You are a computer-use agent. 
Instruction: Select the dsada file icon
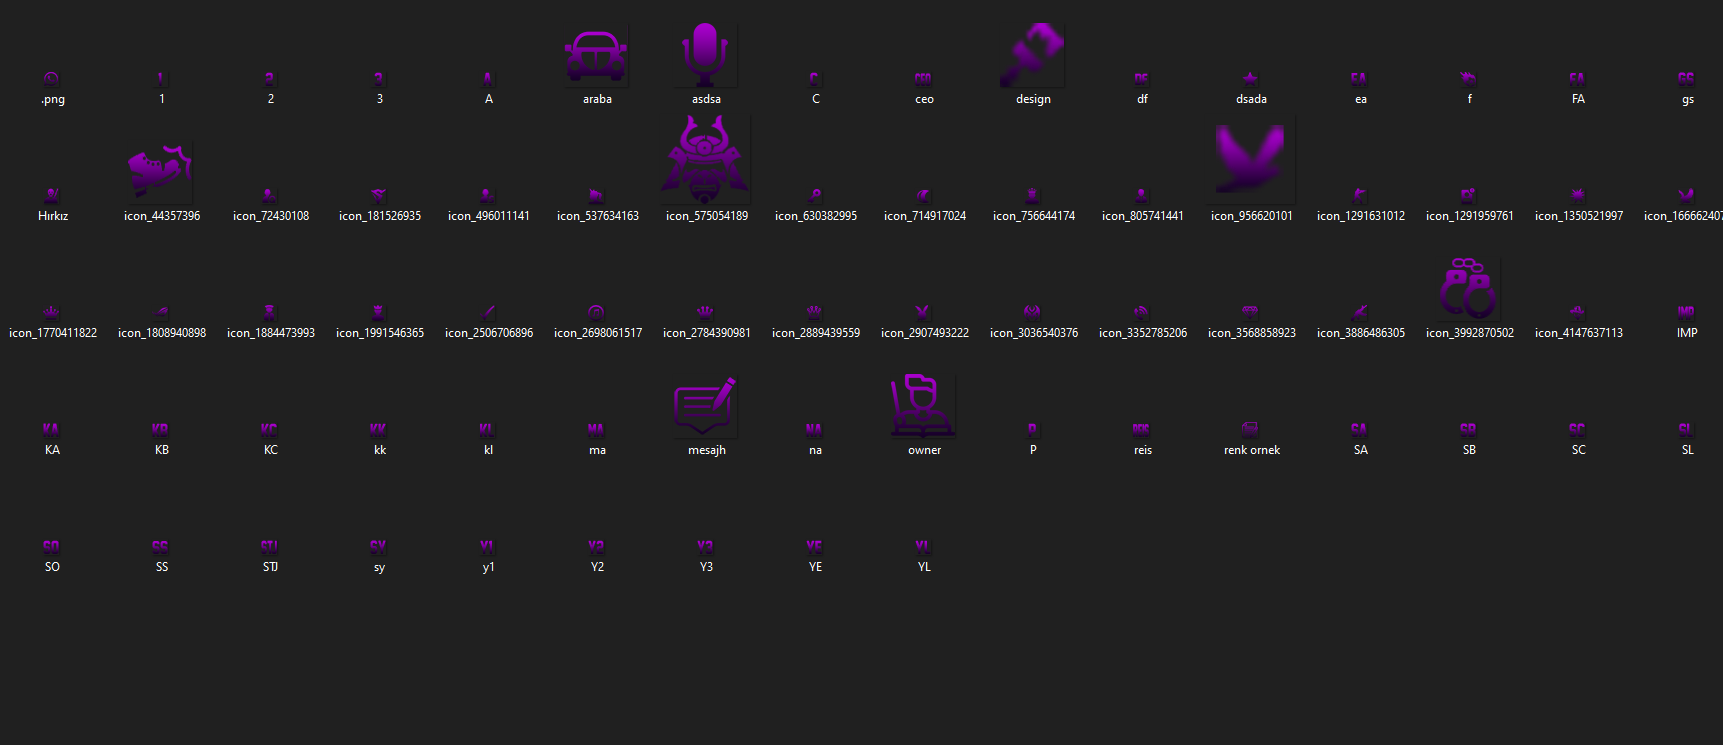pos(1250,78)
